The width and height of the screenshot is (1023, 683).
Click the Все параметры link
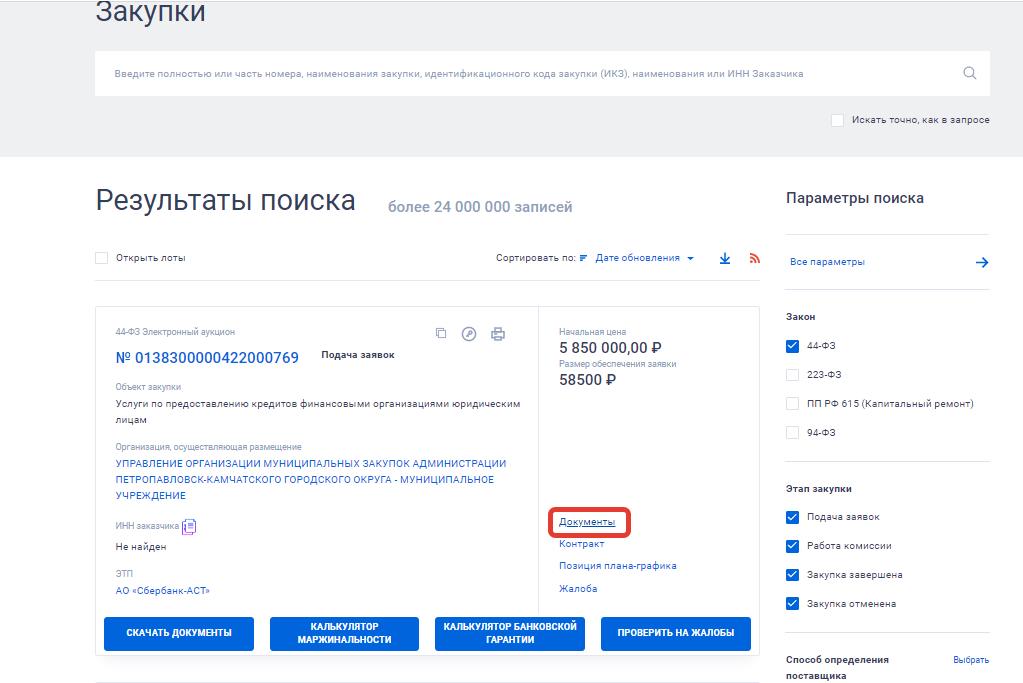click(x=827, y=262)
